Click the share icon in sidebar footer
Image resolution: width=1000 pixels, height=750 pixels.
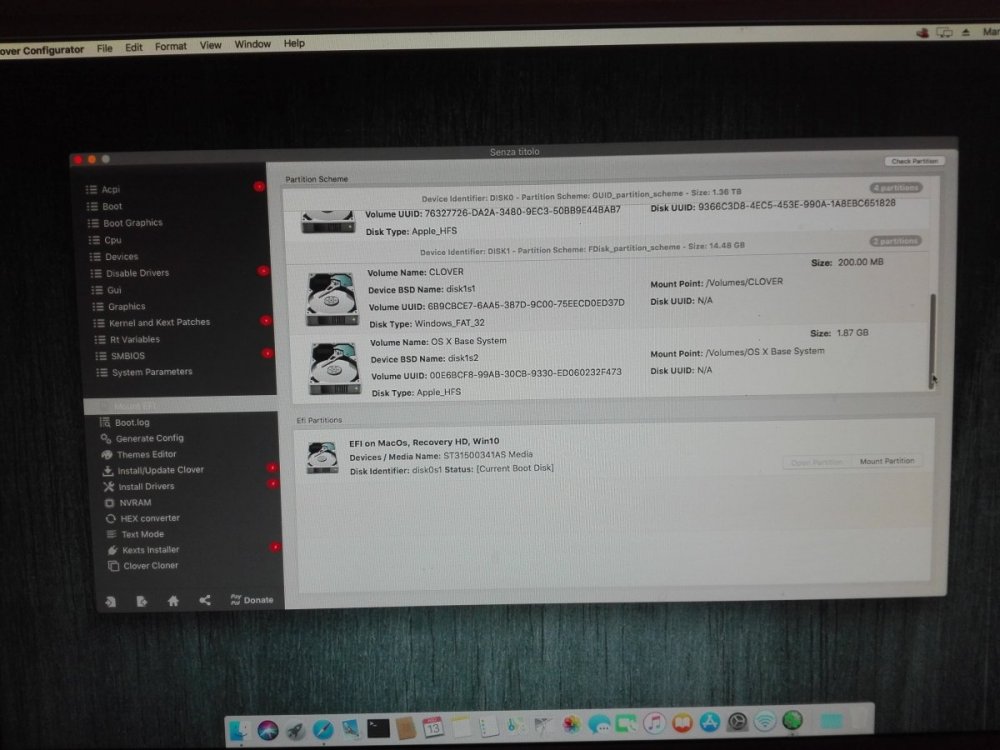205,600
